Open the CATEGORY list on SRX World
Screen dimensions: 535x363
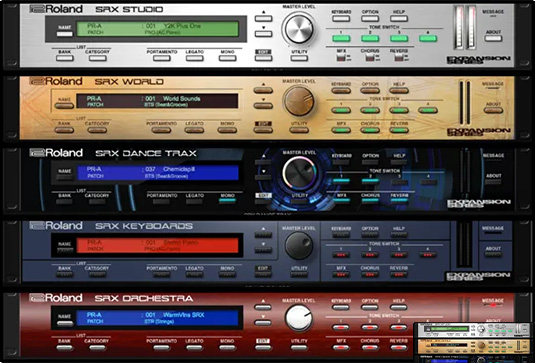[x=97, y=130]
